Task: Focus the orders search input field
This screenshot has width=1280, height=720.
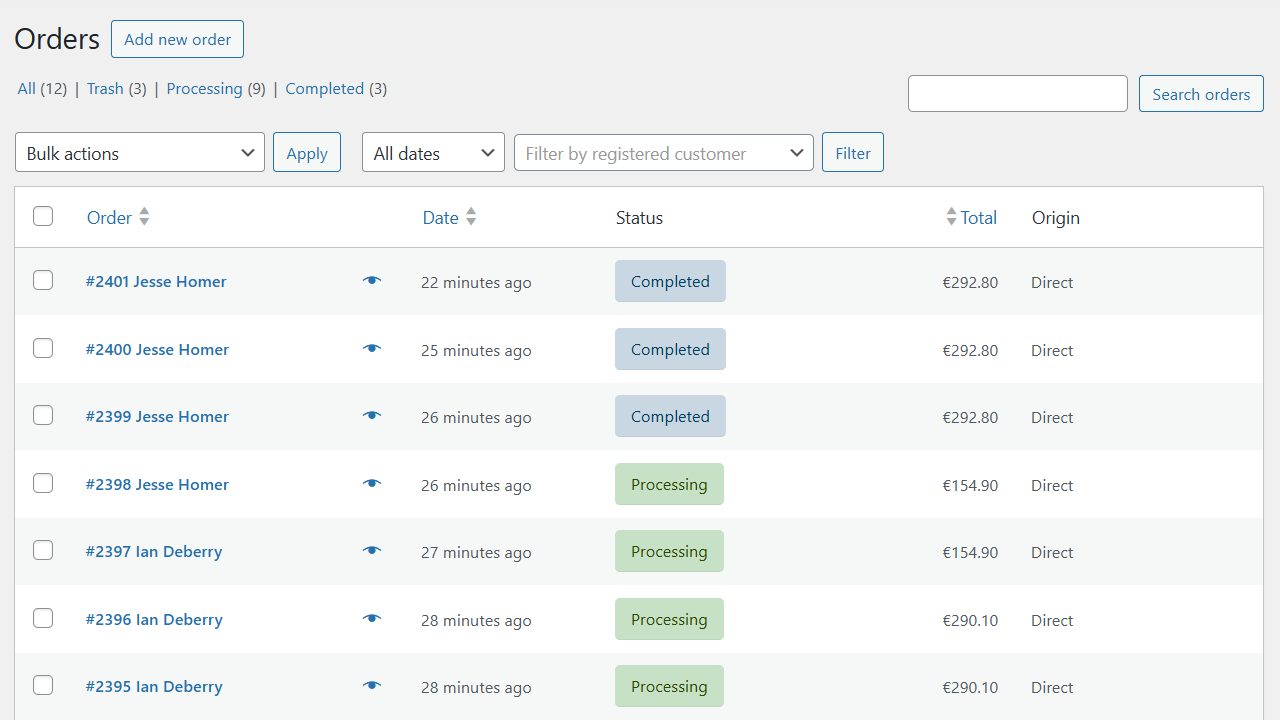Action: 1018,93
